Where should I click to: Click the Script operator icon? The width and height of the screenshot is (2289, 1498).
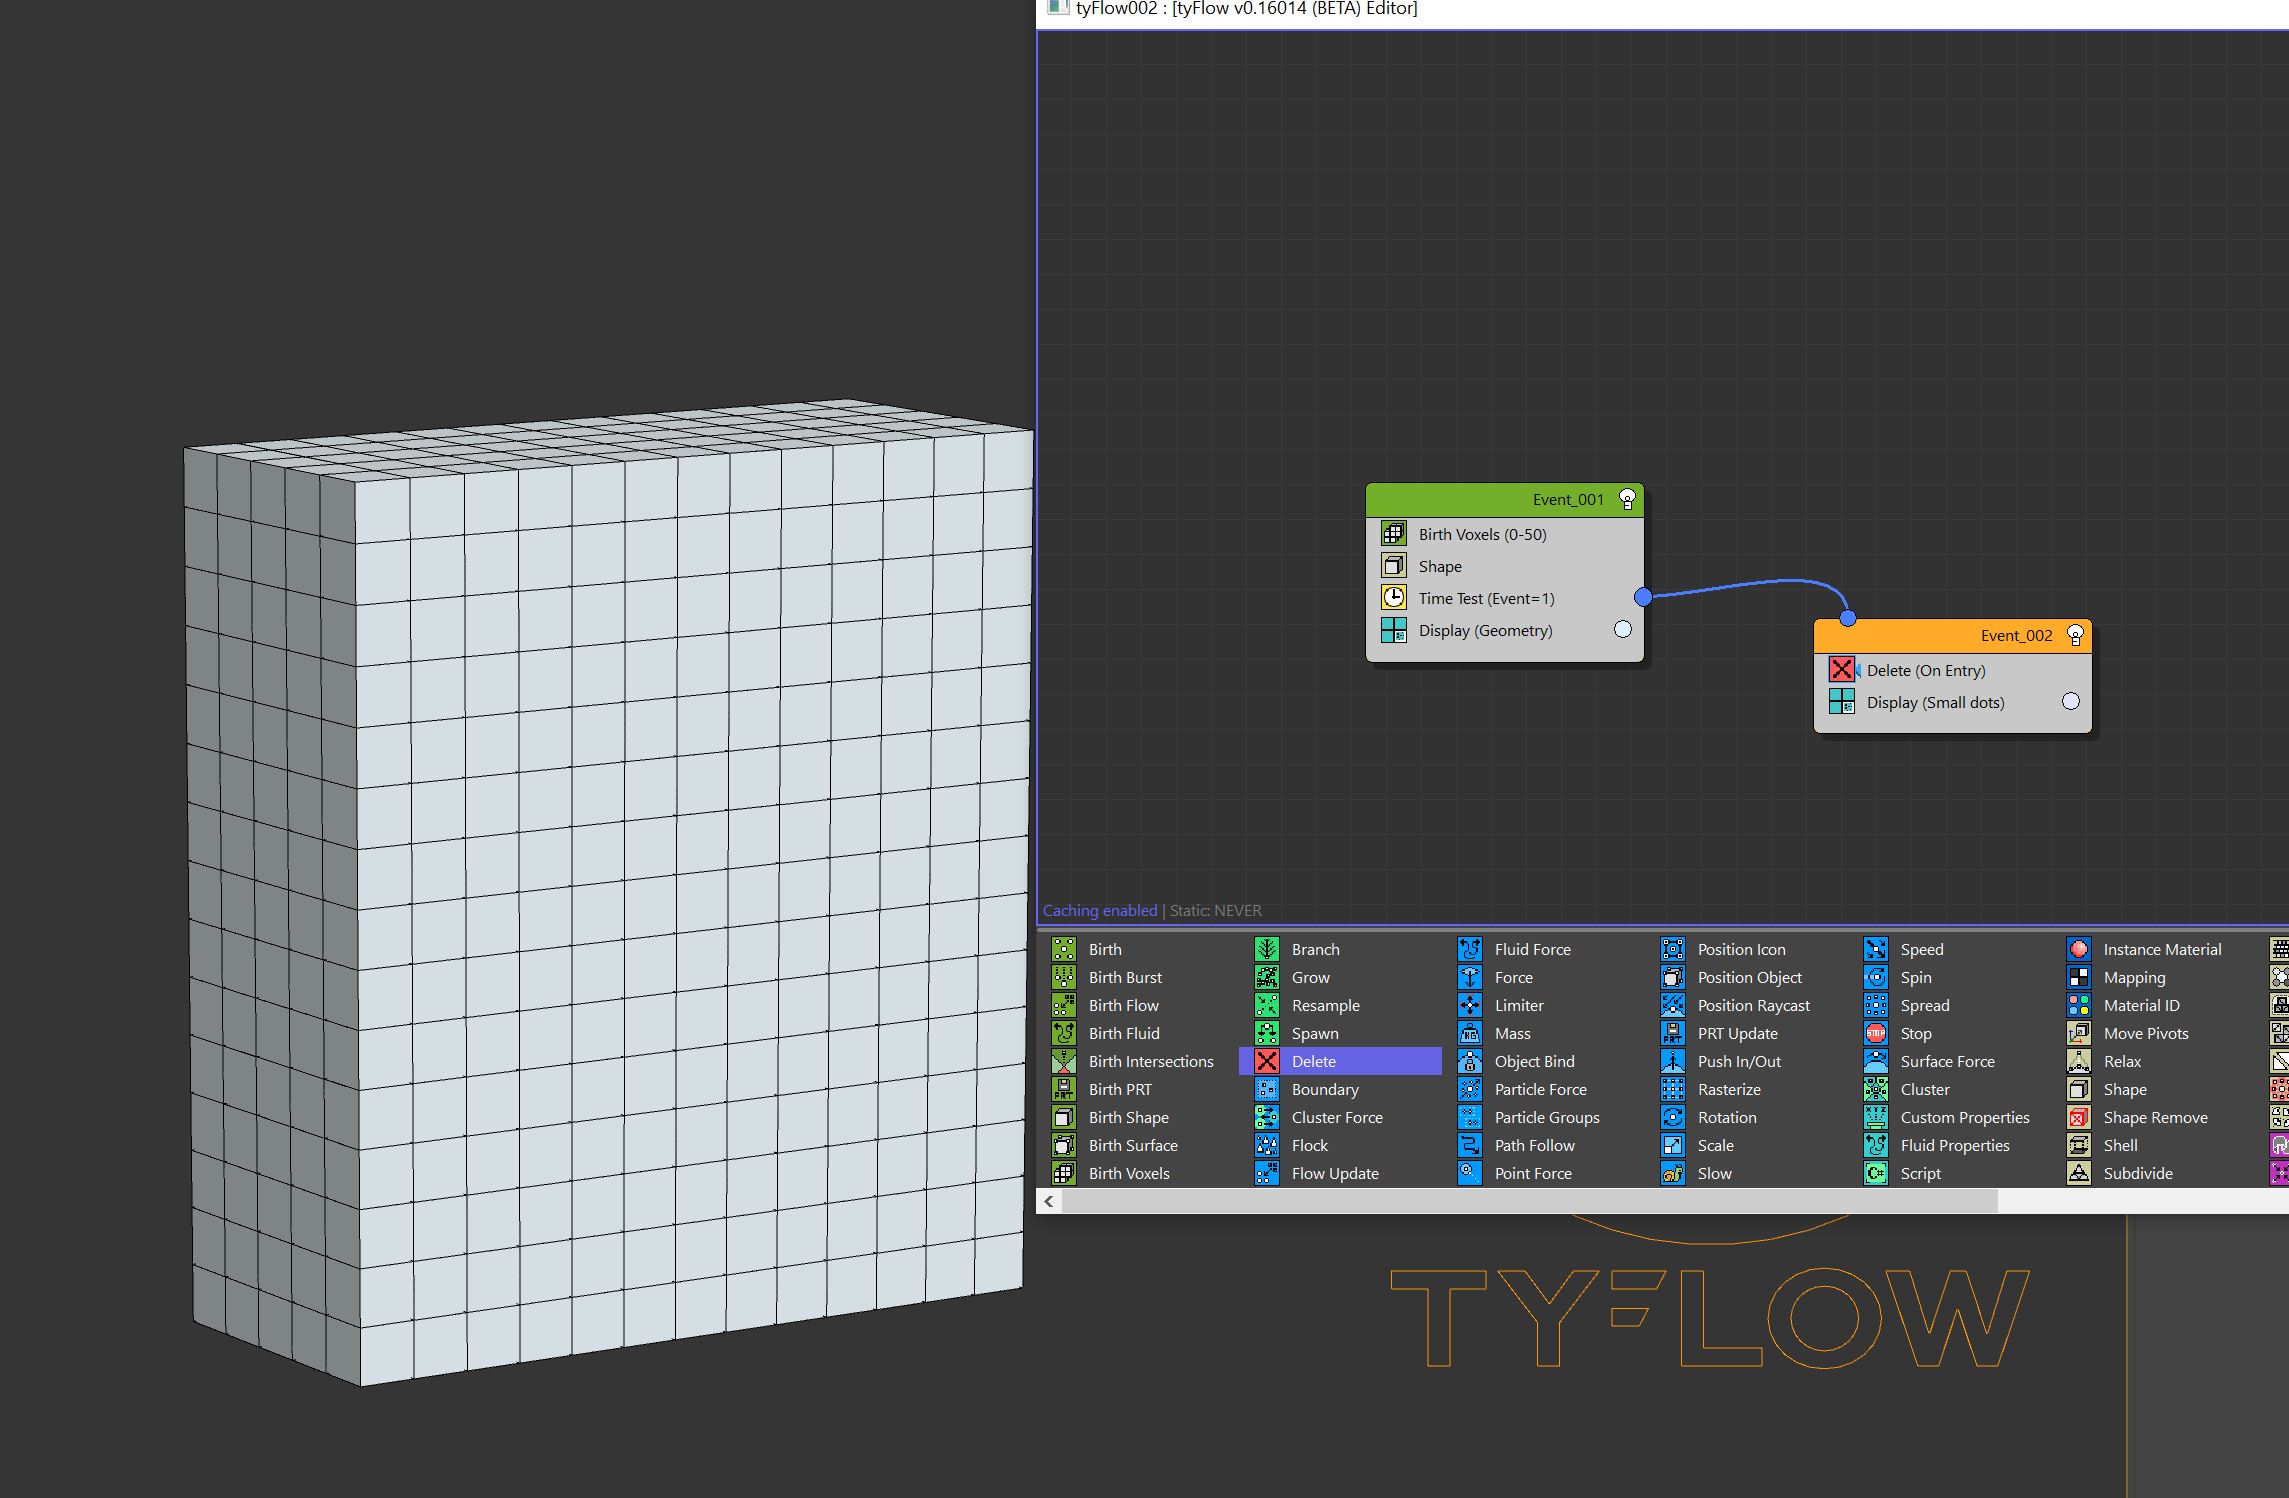click(1876, 1173)
